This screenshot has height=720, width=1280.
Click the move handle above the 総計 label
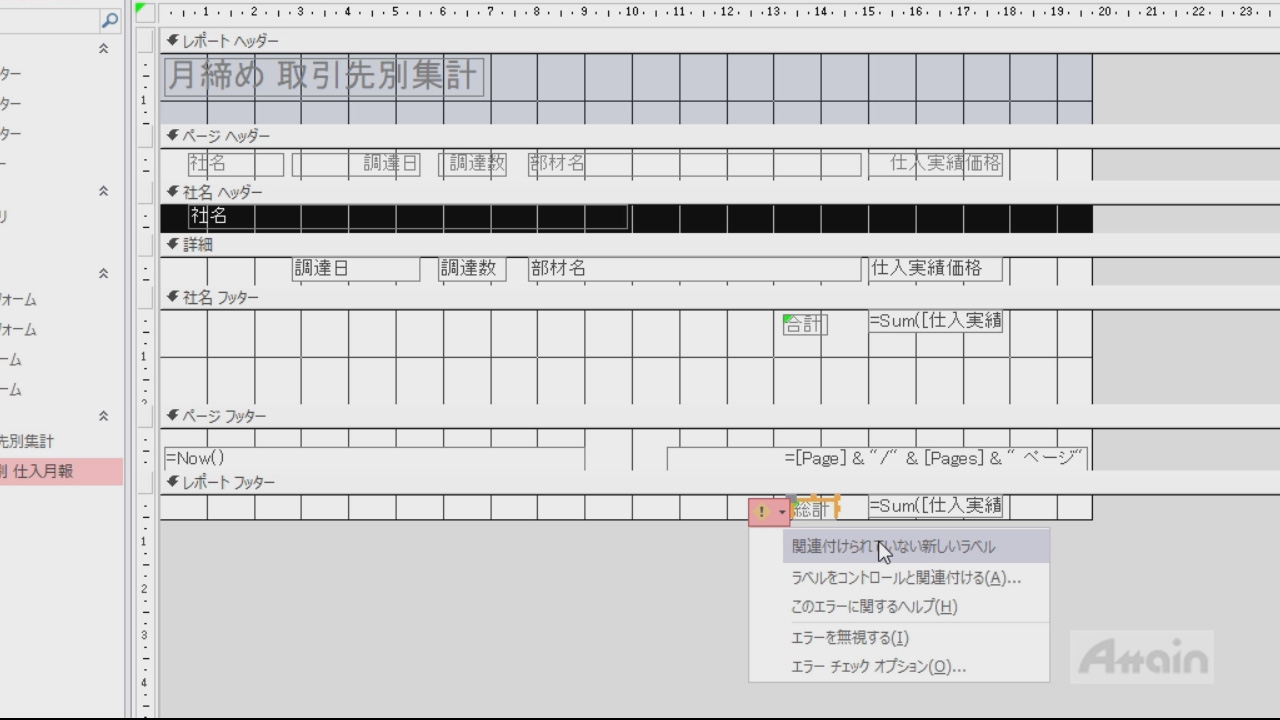click(x=791, y=498)
